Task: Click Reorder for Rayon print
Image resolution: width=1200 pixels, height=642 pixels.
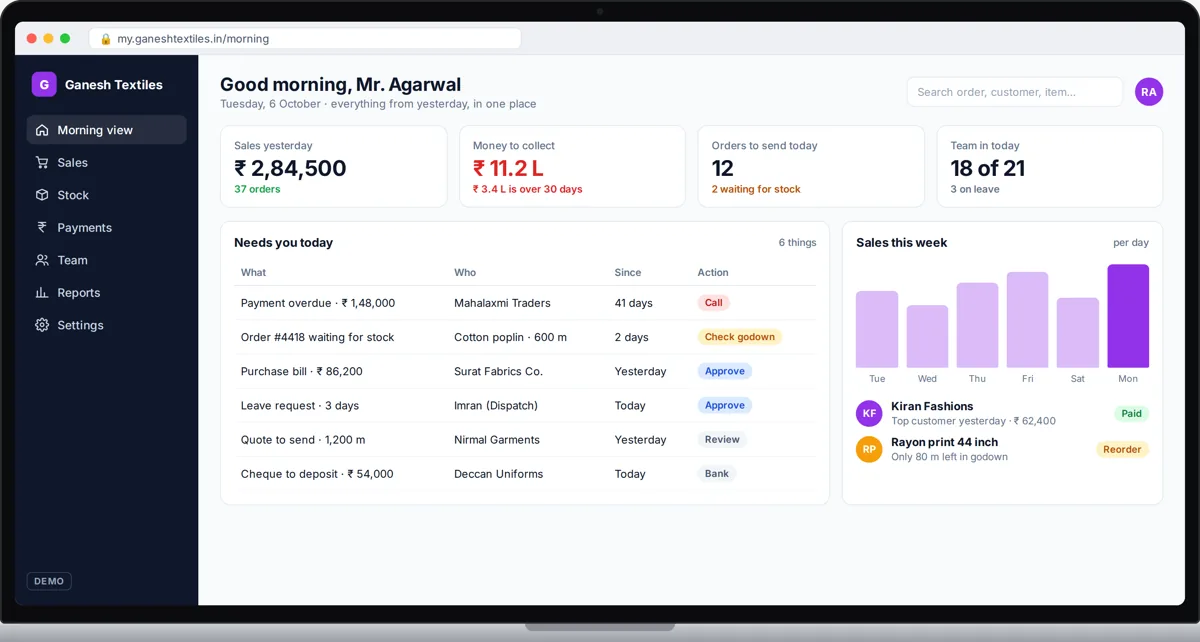Action: point(1123,449)
